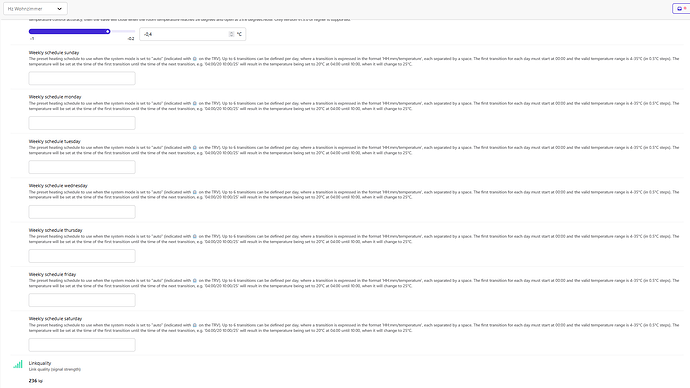Click the 'Weekly schedule sunday' label
Viewport: 690px width, 388px height.
[x=54, y=52]
